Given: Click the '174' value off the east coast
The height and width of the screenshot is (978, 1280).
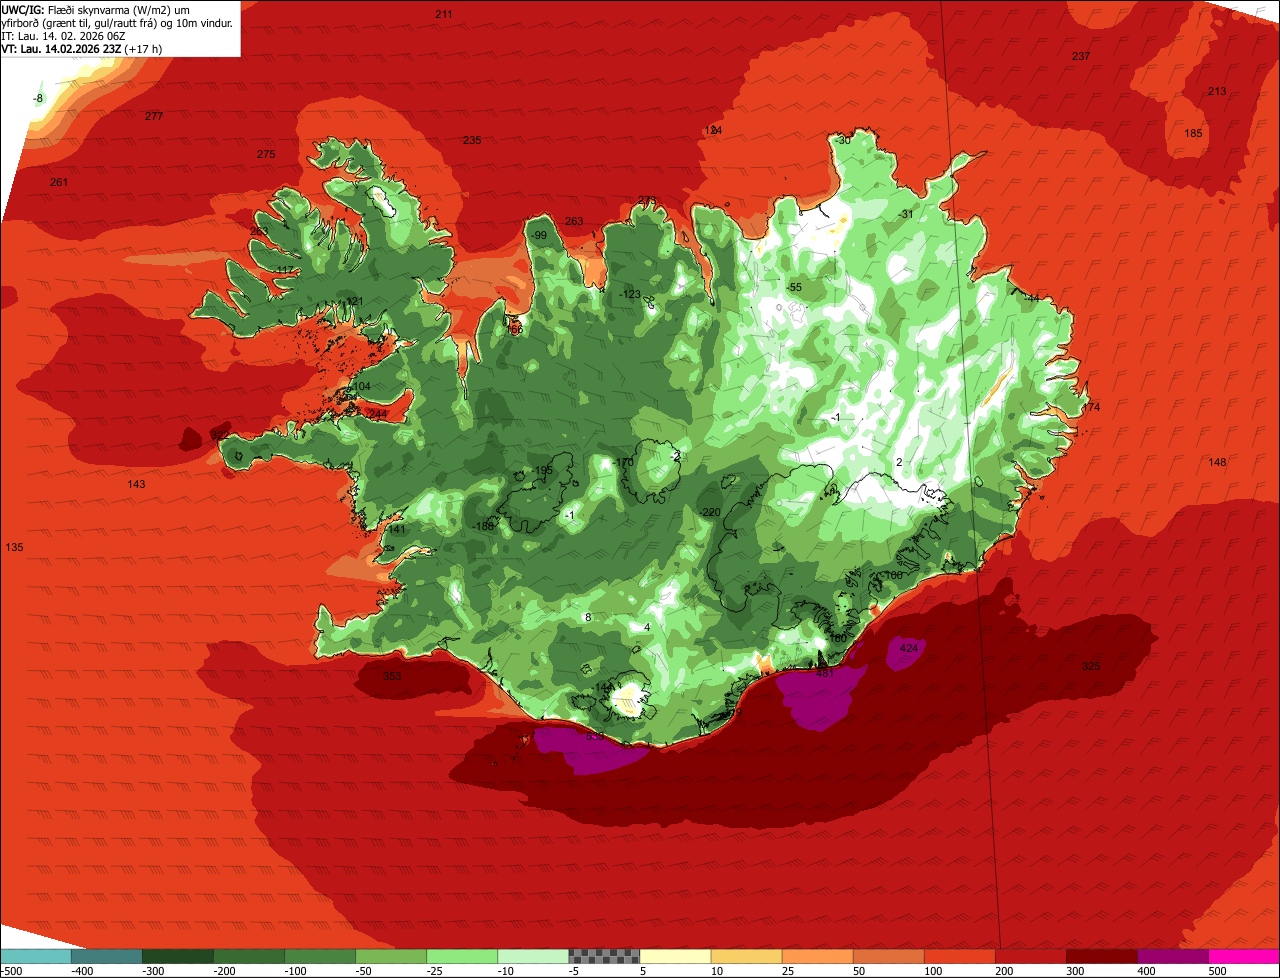Looking at the screenshot, I should (1091, 407).
